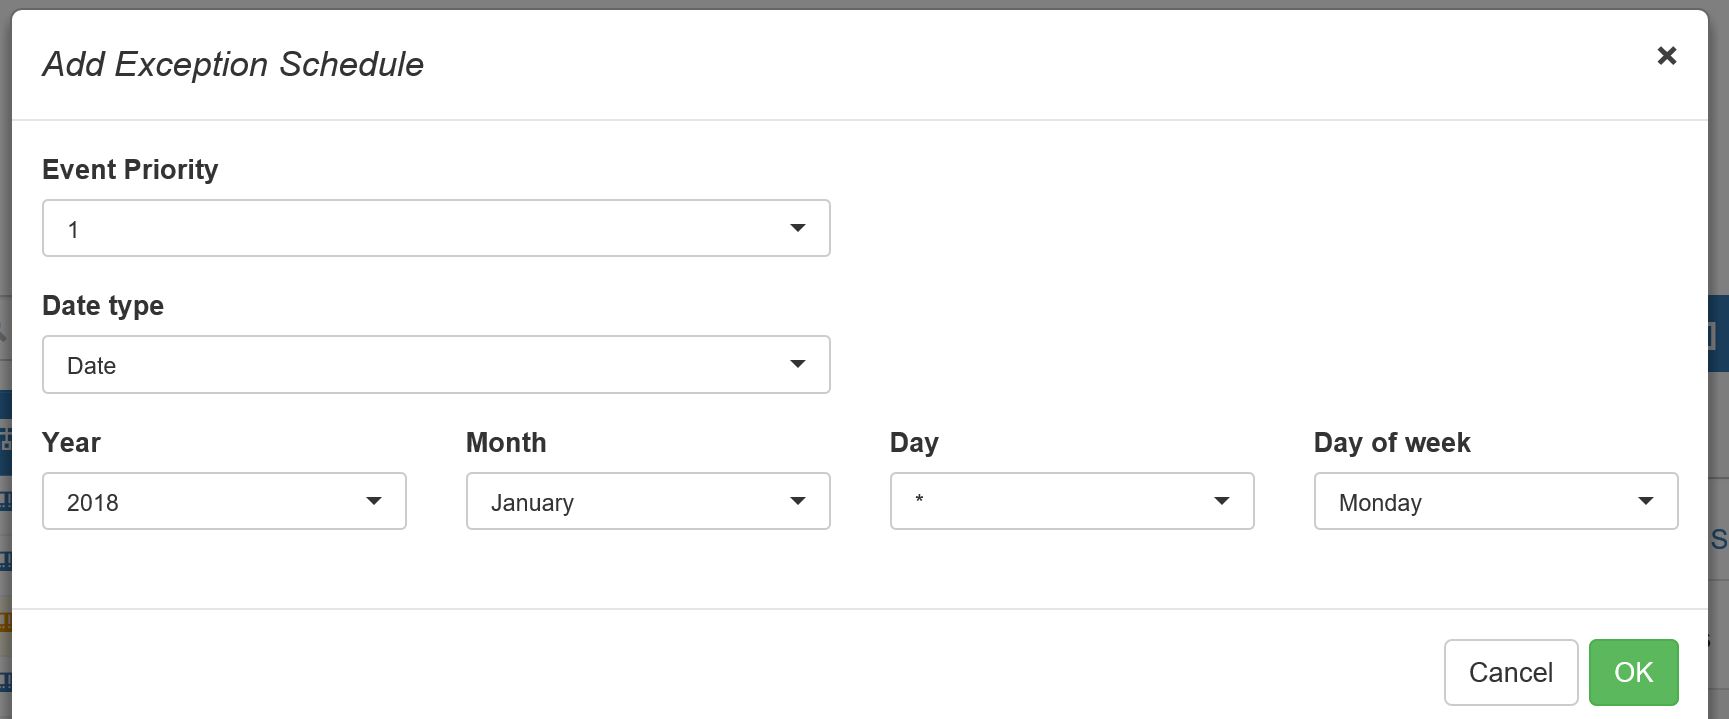Select the priority value field showing 1
Screen dimensions: 1729x719
point(300,228)
